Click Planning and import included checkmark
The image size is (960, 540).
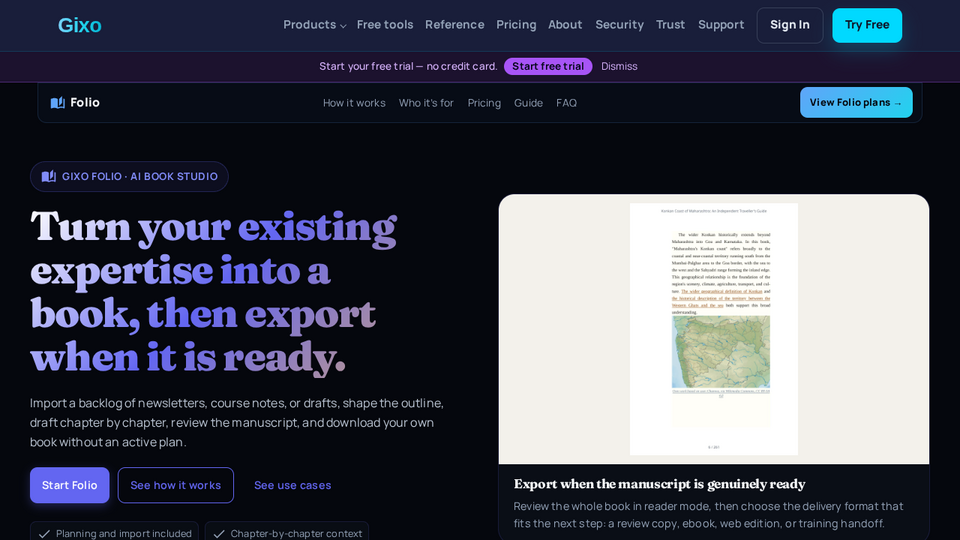click(x=44, y=534)
